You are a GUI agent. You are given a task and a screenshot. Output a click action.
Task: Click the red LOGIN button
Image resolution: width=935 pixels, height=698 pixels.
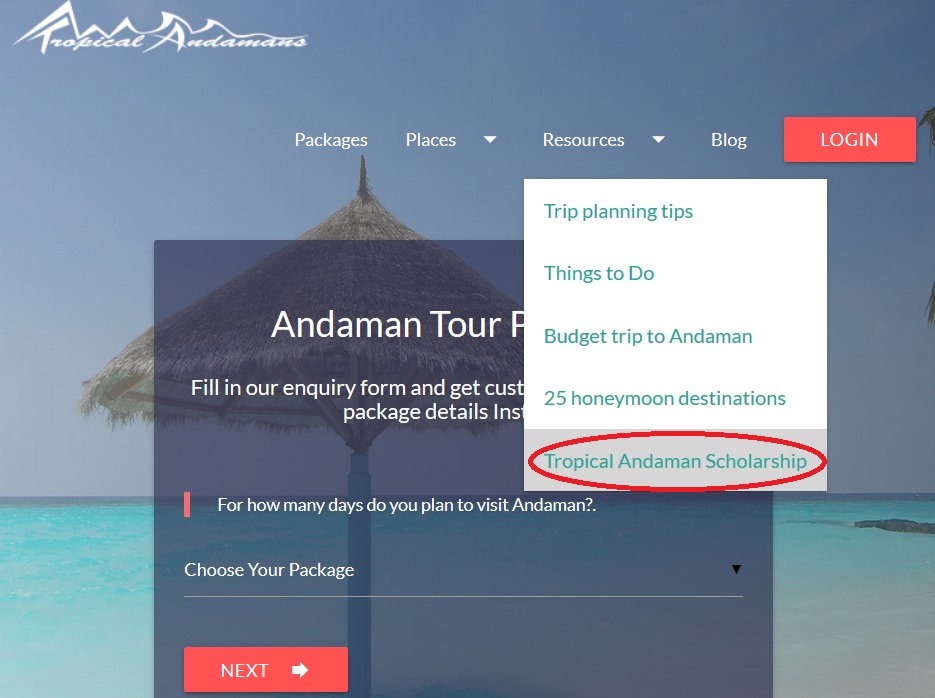pyautogui.click(x=850, y=139)
